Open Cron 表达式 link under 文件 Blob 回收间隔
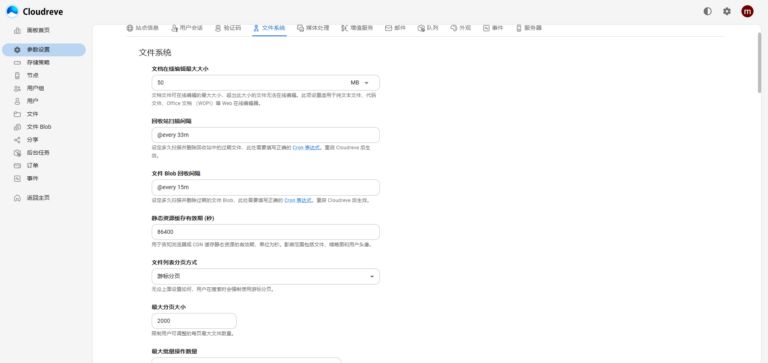Screen dimensions: 768x363 [298, 200]
